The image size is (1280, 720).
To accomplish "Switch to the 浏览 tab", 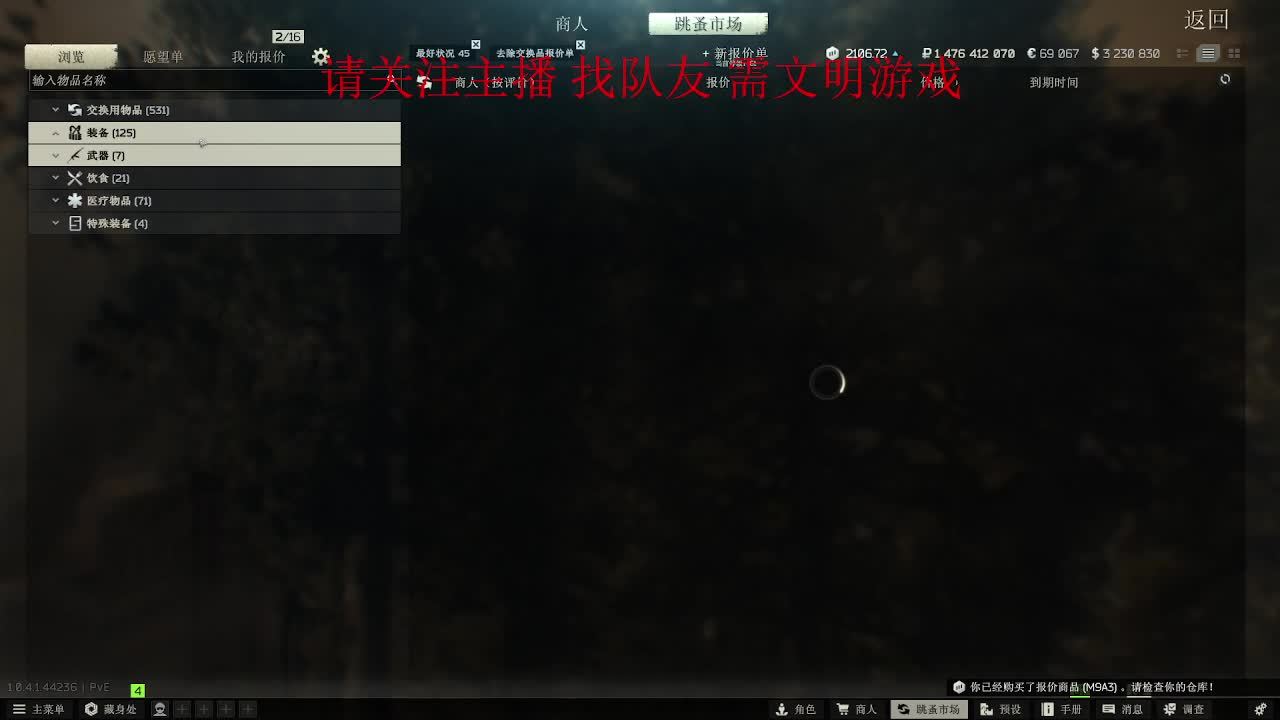I will [71, 57].
